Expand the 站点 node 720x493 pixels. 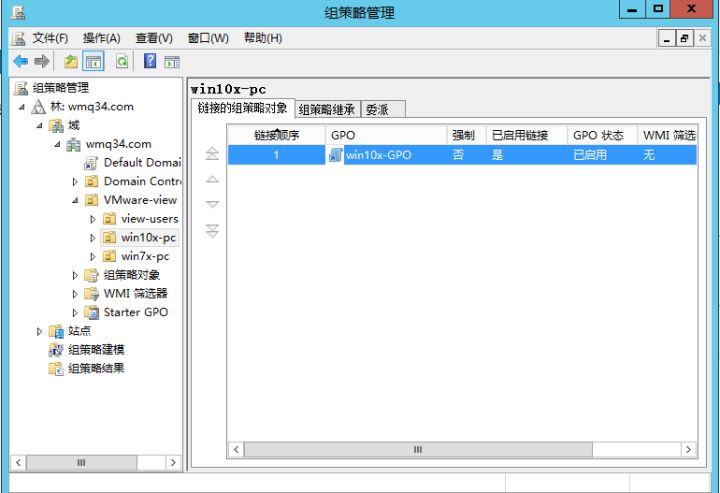pyautogui.click(x=39, y=331)
